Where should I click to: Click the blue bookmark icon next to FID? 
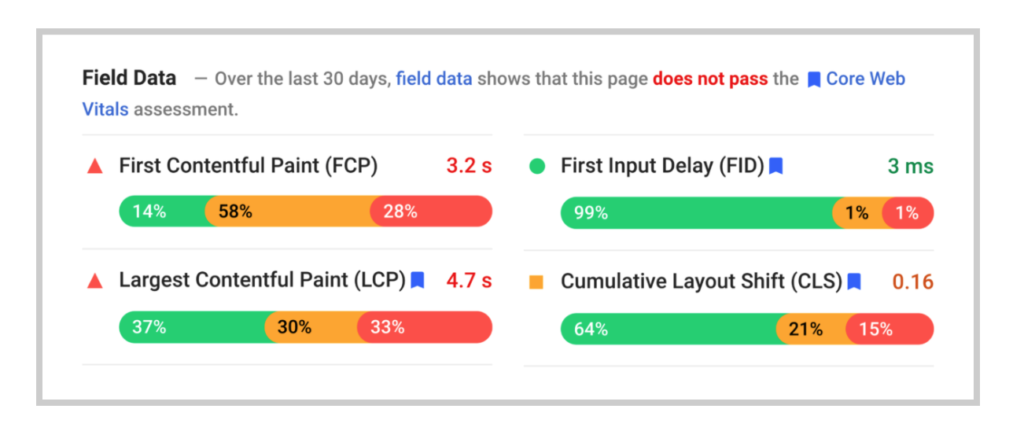pos(776,166)
